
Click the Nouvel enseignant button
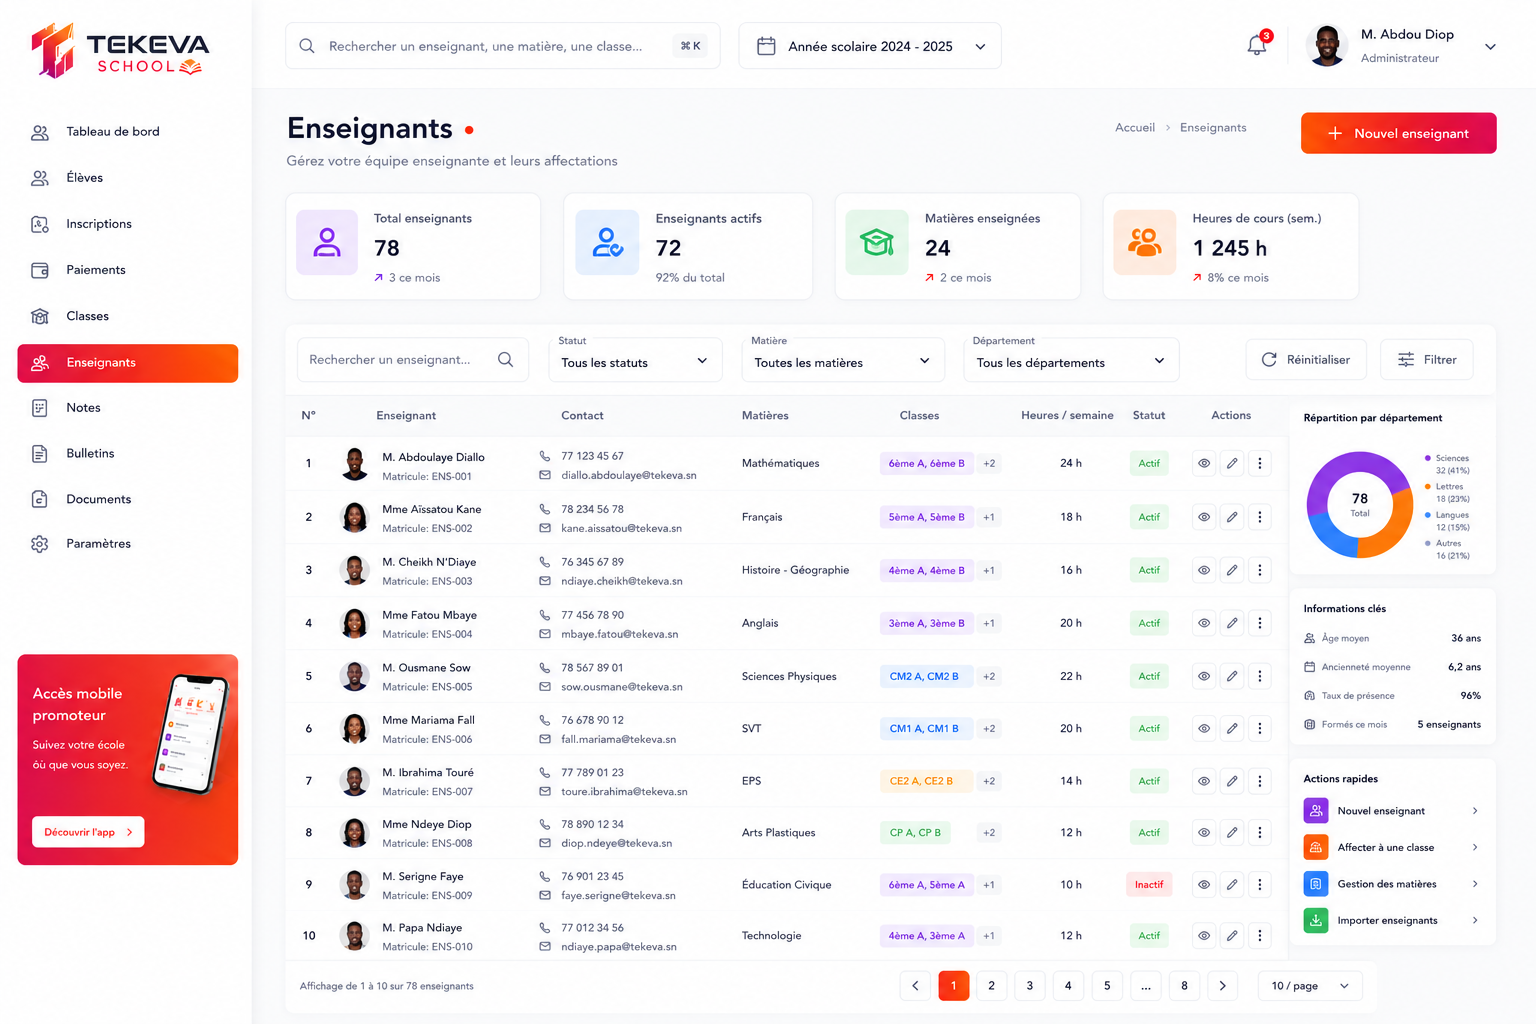tap(1398, 133)
